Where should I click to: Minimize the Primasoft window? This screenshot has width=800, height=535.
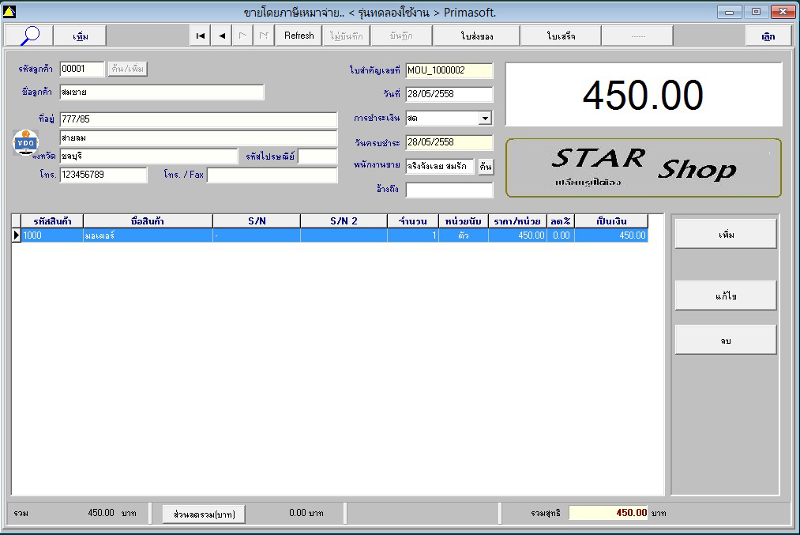pos(730,12)
